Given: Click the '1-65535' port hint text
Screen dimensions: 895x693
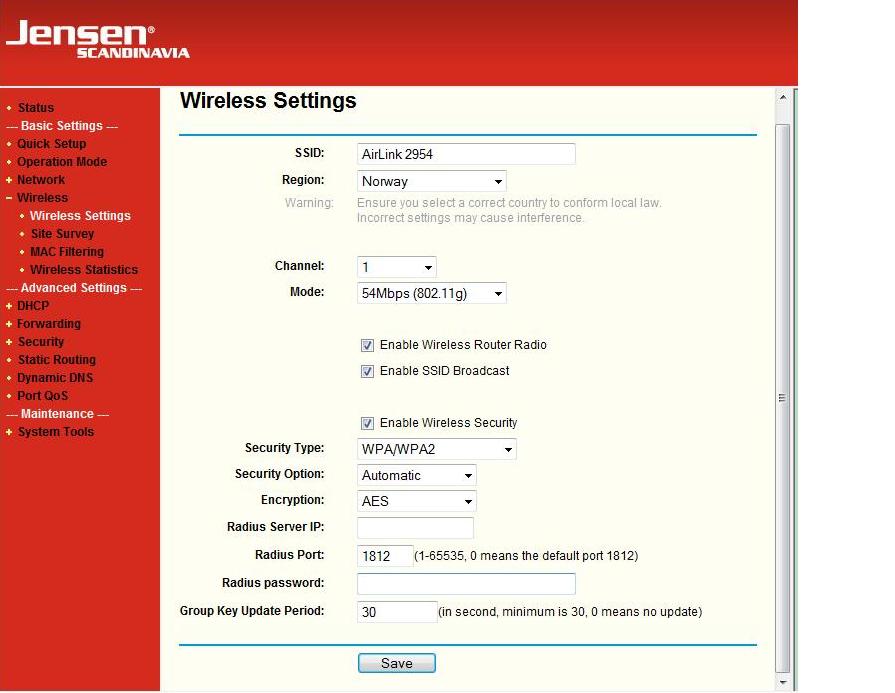Looking at the screenshot, I should pyautogui.click(x=526, y=555).
